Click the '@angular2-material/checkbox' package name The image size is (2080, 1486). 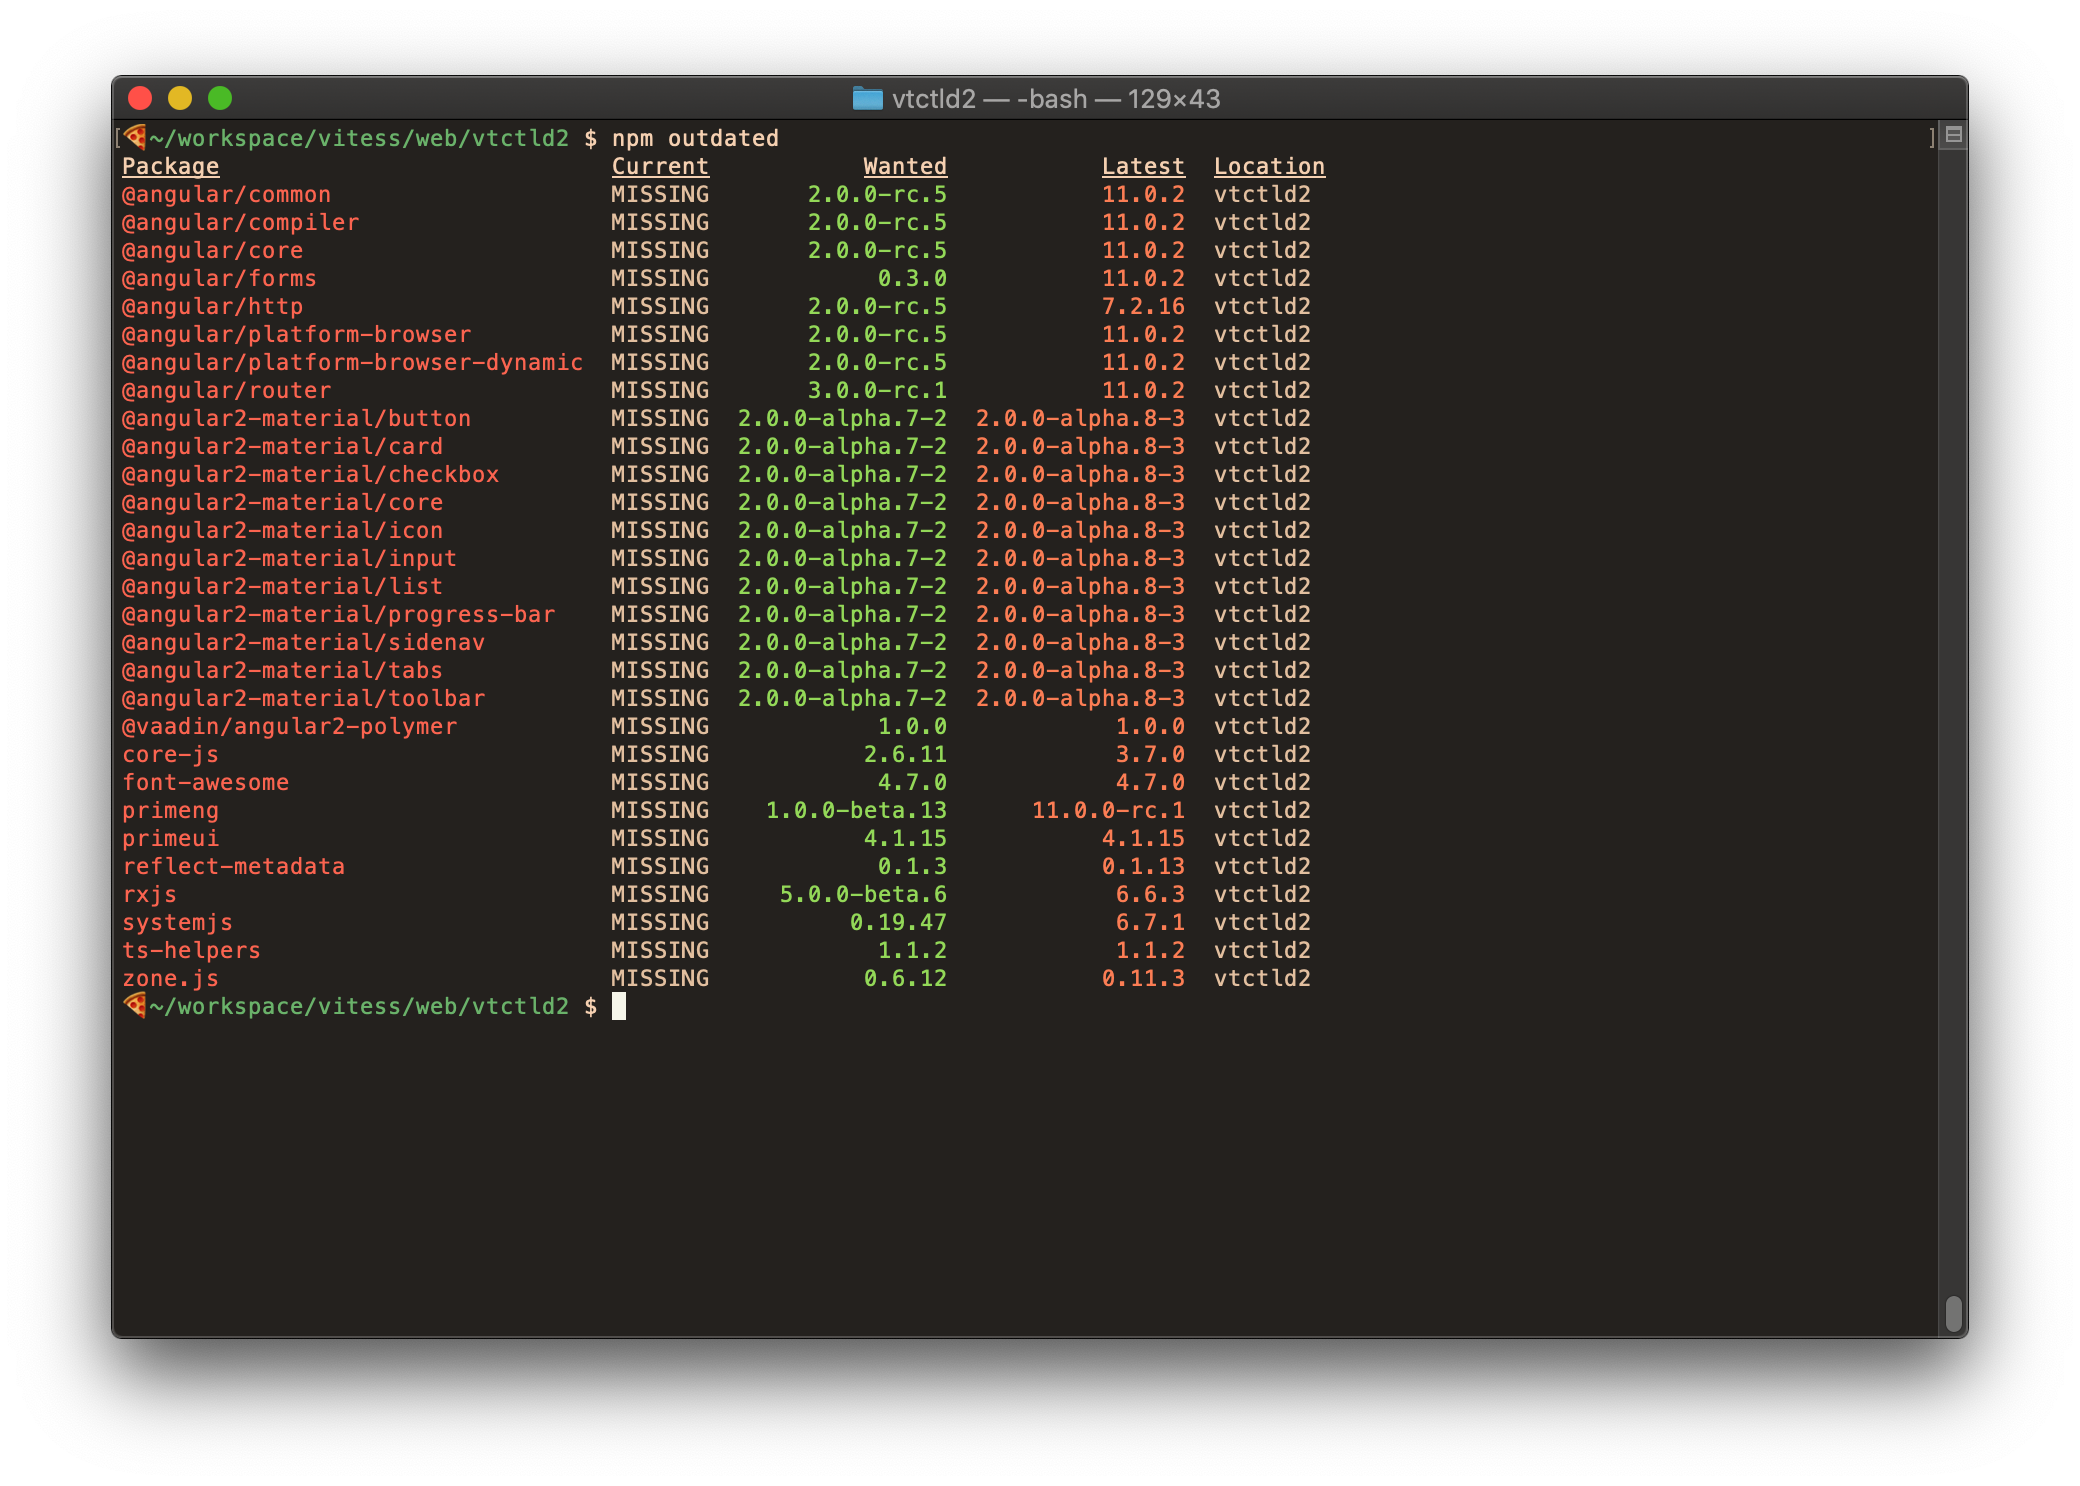[311, 474]
